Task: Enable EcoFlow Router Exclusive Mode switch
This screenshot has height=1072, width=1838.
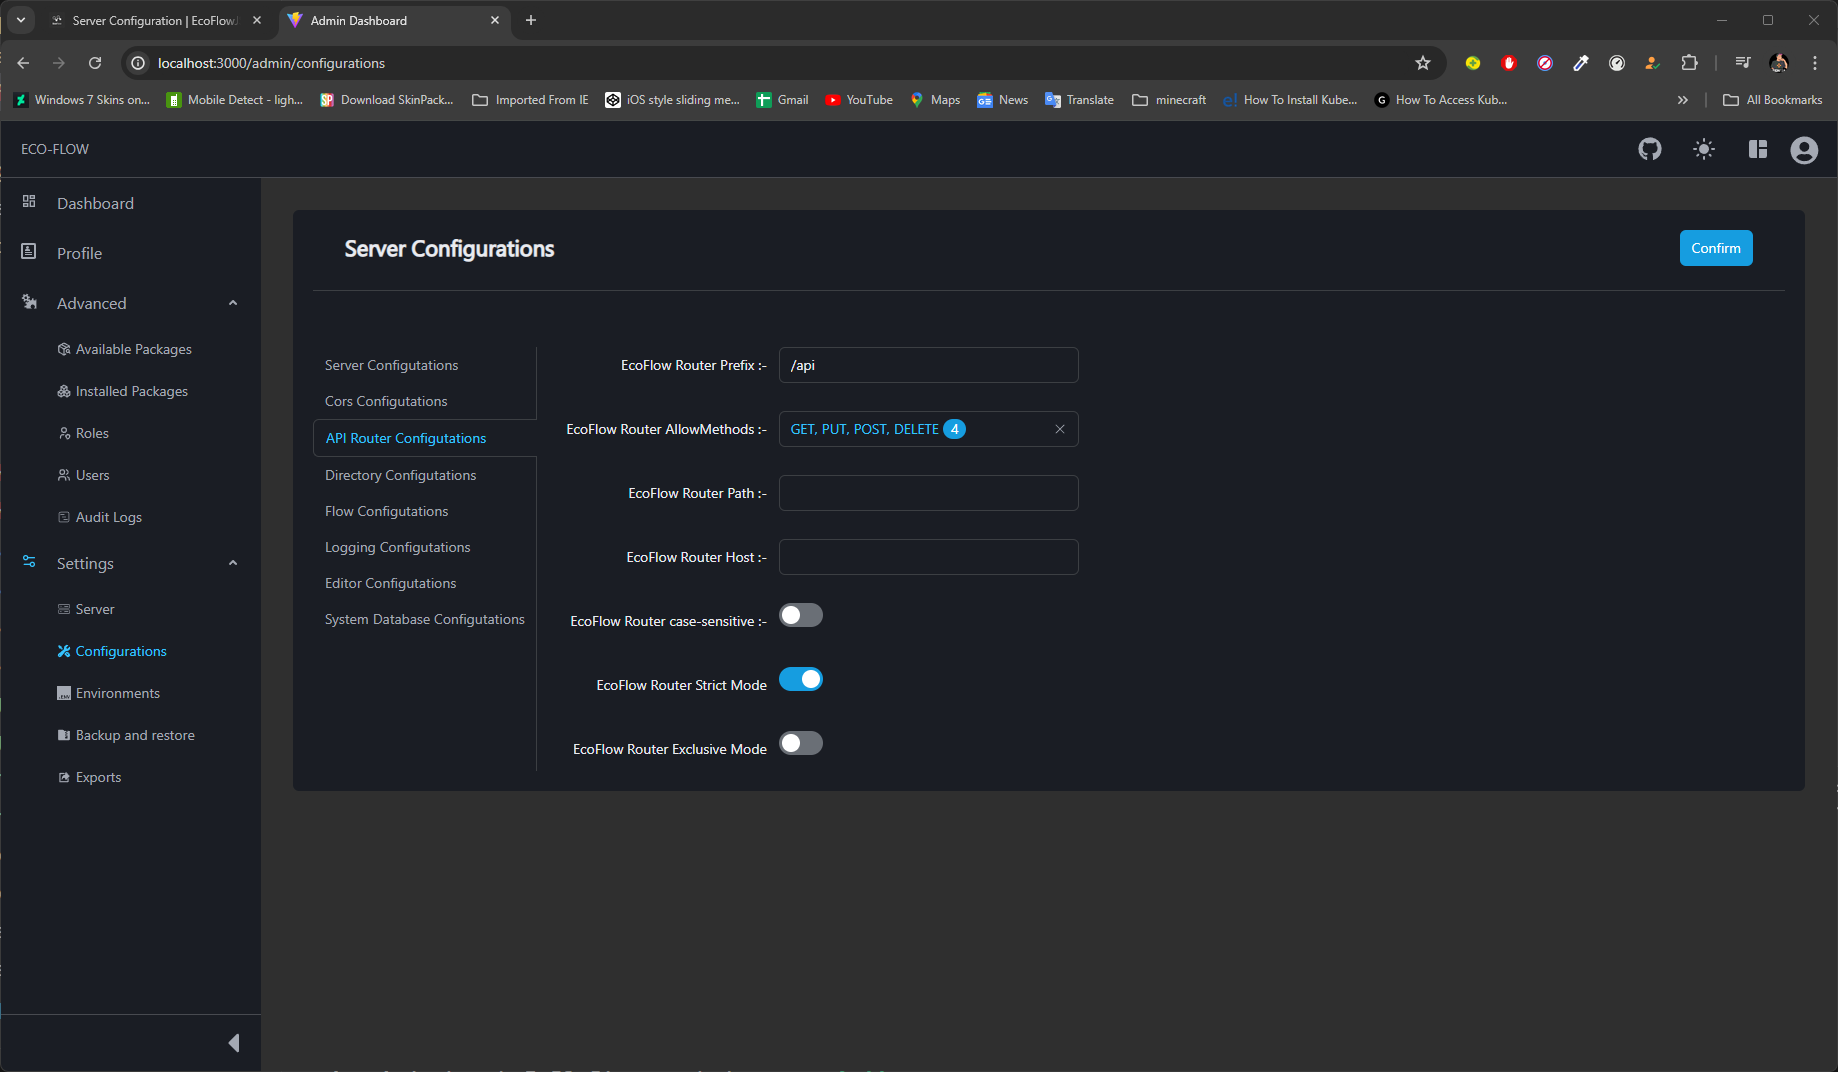Action: click(x=801, y=743)
